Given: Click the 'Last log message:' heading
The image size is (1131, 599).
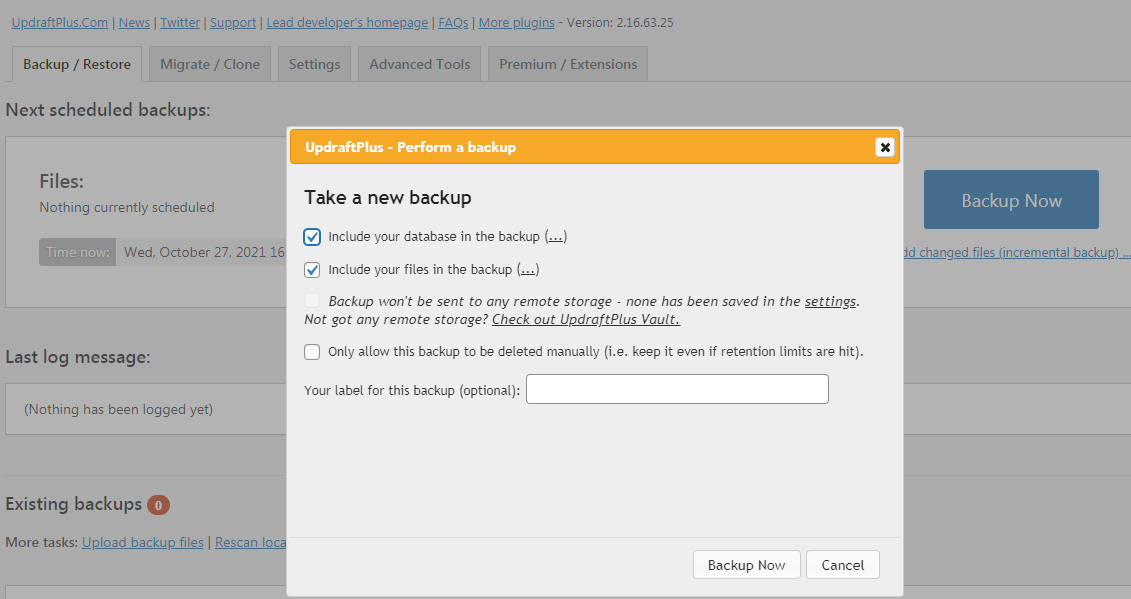Looking at the screenshot, I should point(78,357).
